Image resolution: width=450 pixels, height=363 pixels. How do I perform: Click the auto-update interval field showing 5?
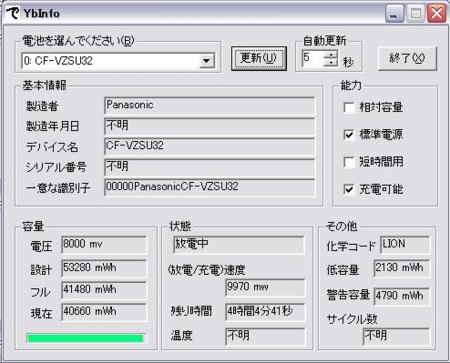(x=312, y=58)
